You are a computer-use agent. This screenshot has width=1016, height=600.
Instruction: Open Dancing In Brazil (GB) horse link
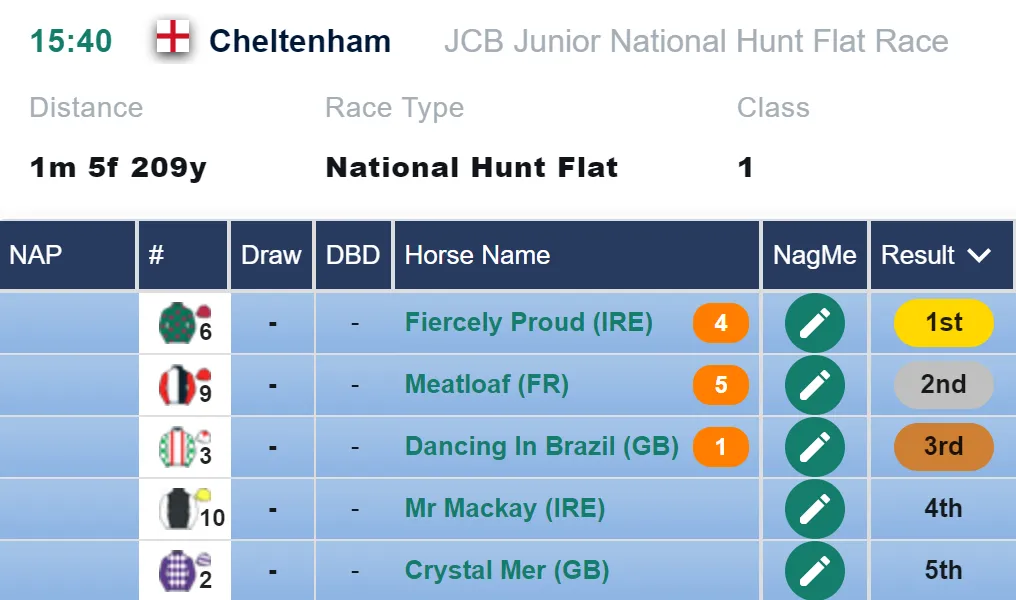(x=542, y=446)
